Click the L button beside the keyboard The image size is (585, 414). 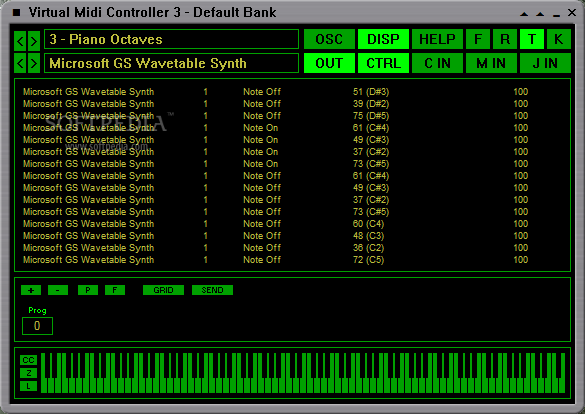[28, 386]
